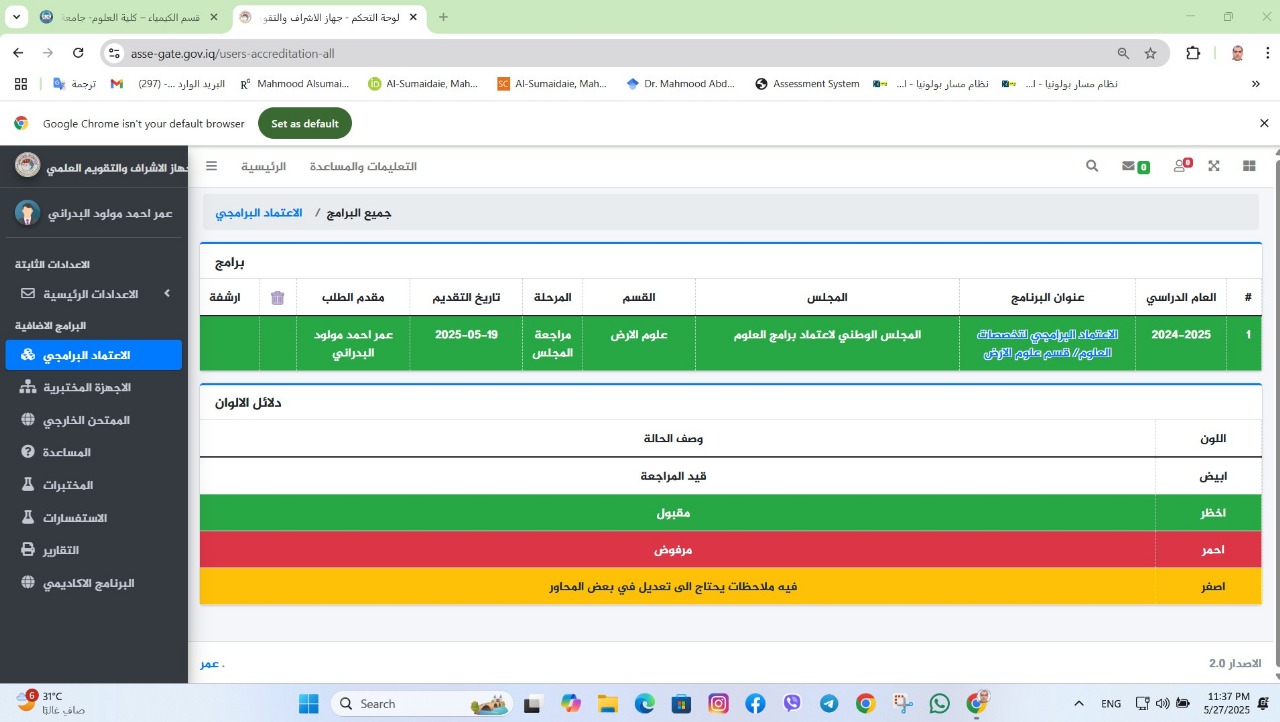Click the search magnifier icon in header
The height and width of the screenshot is (722, 1280).
1092,166
